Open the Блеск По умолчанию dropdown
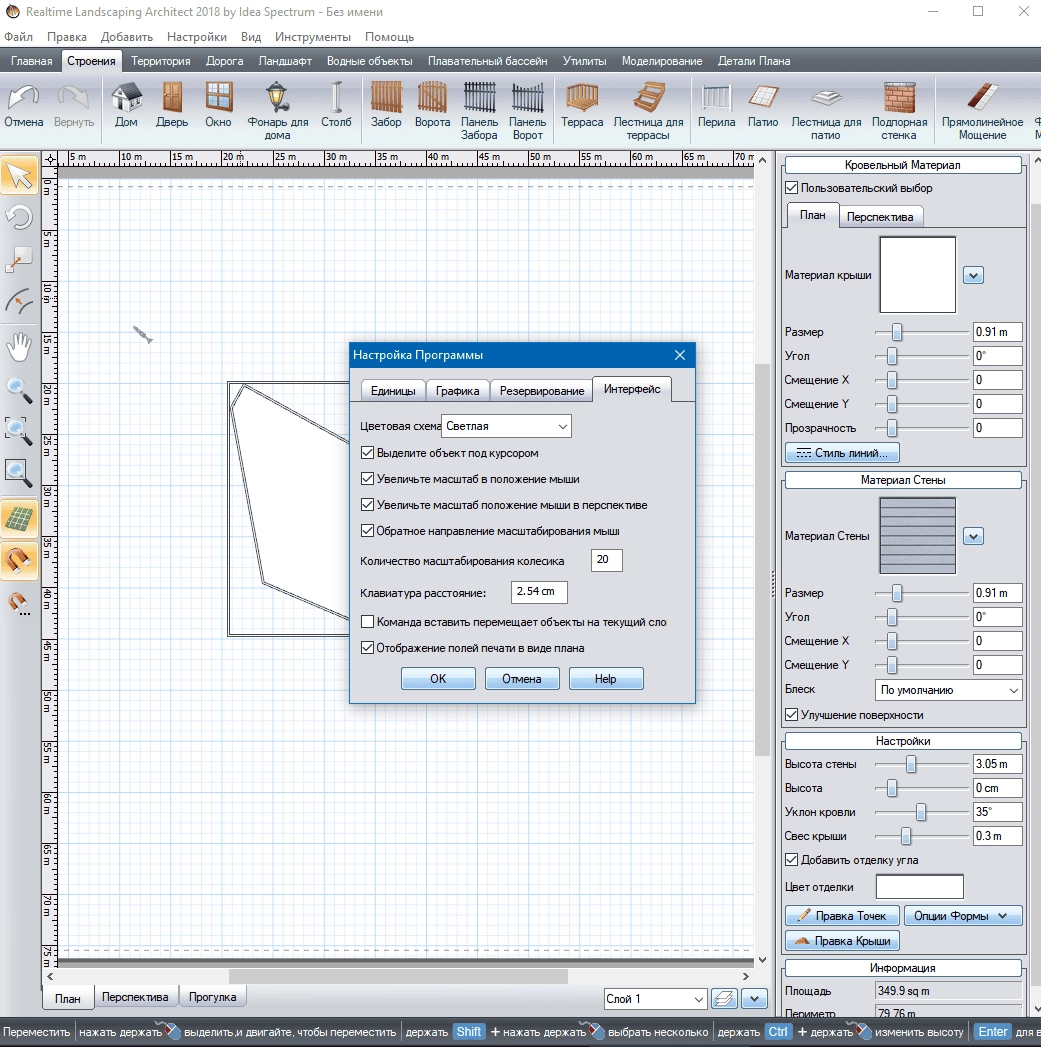The image size is (1041, 1047). [x=948, y=690]
